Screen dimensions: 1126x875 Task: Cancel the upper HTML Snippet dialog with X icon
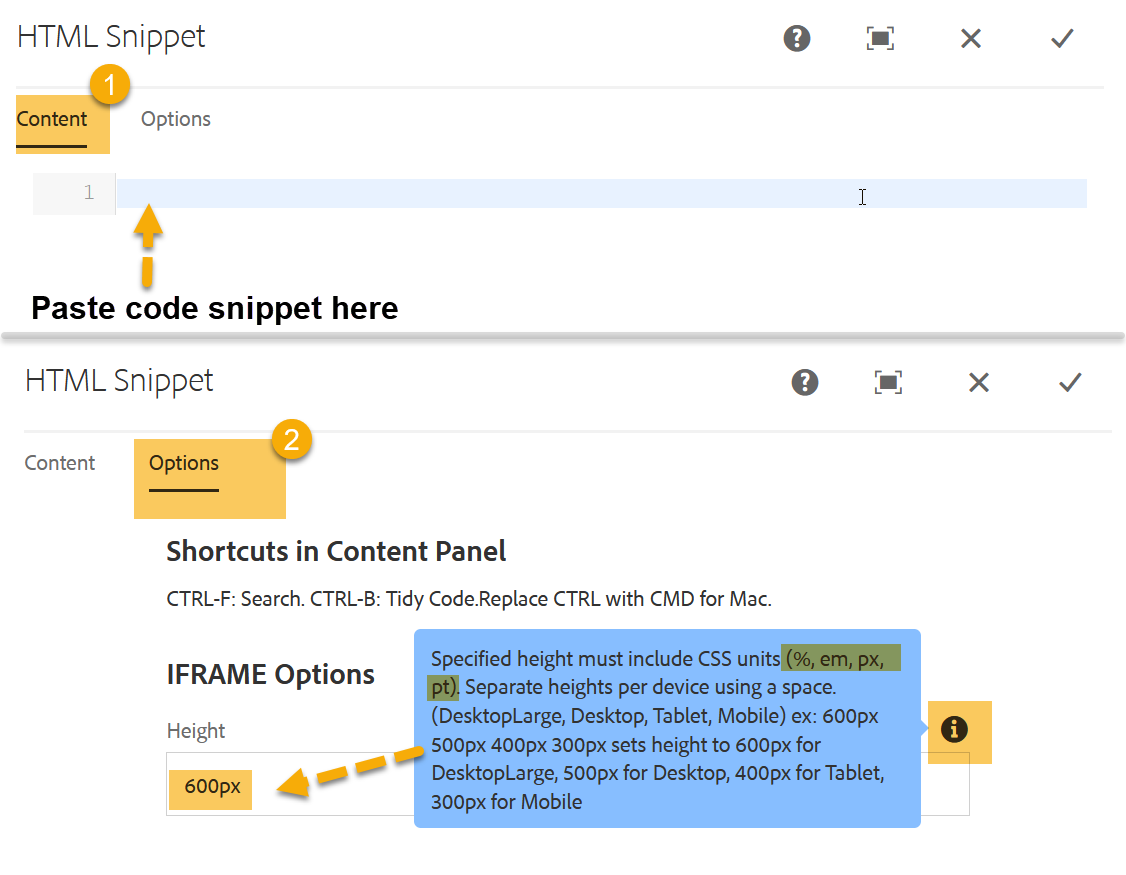point(971,38)
